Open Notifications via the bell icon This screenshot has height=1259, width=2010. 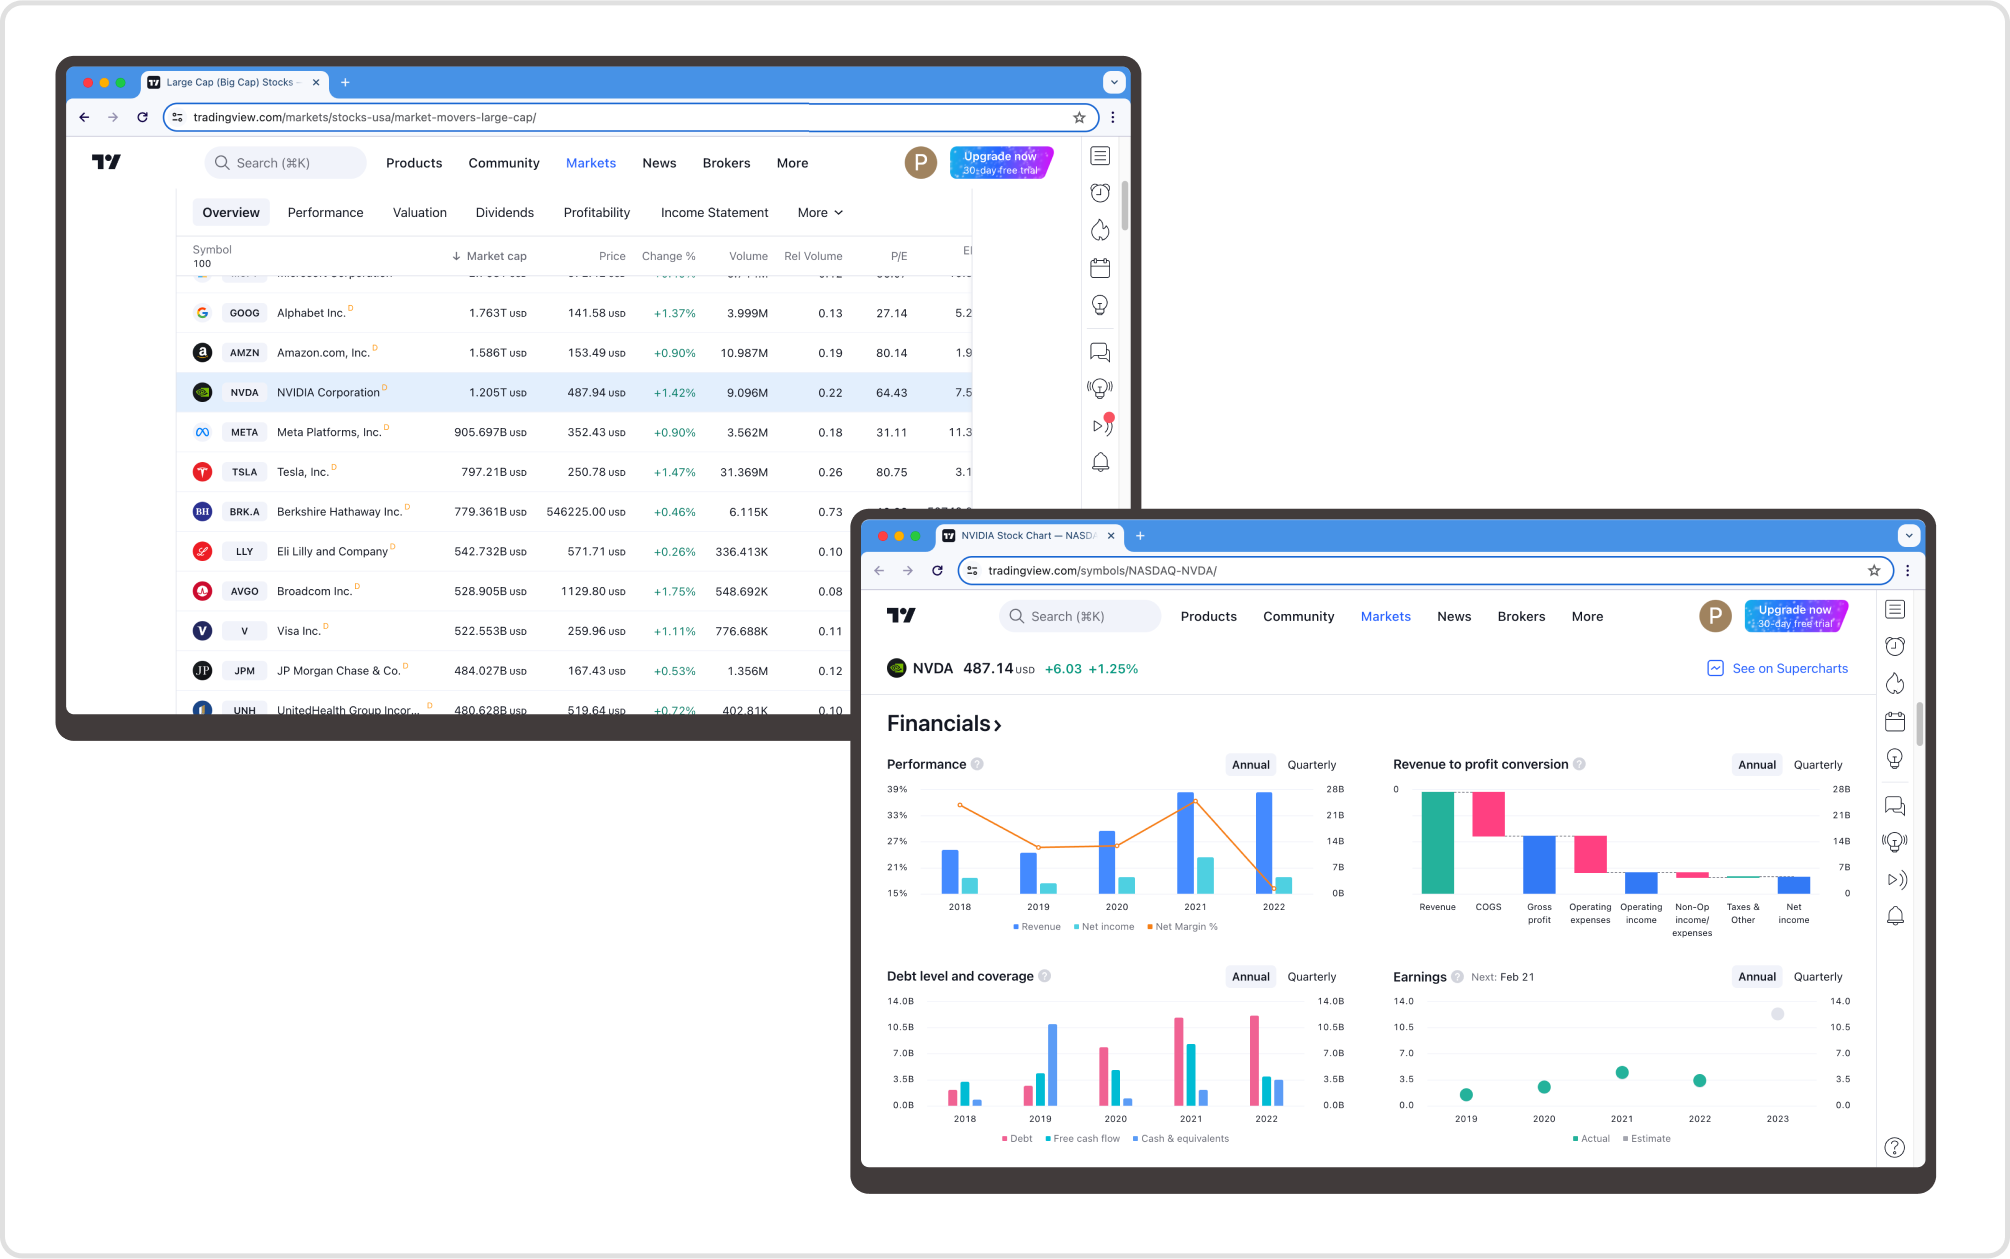tap(1894, 915)
